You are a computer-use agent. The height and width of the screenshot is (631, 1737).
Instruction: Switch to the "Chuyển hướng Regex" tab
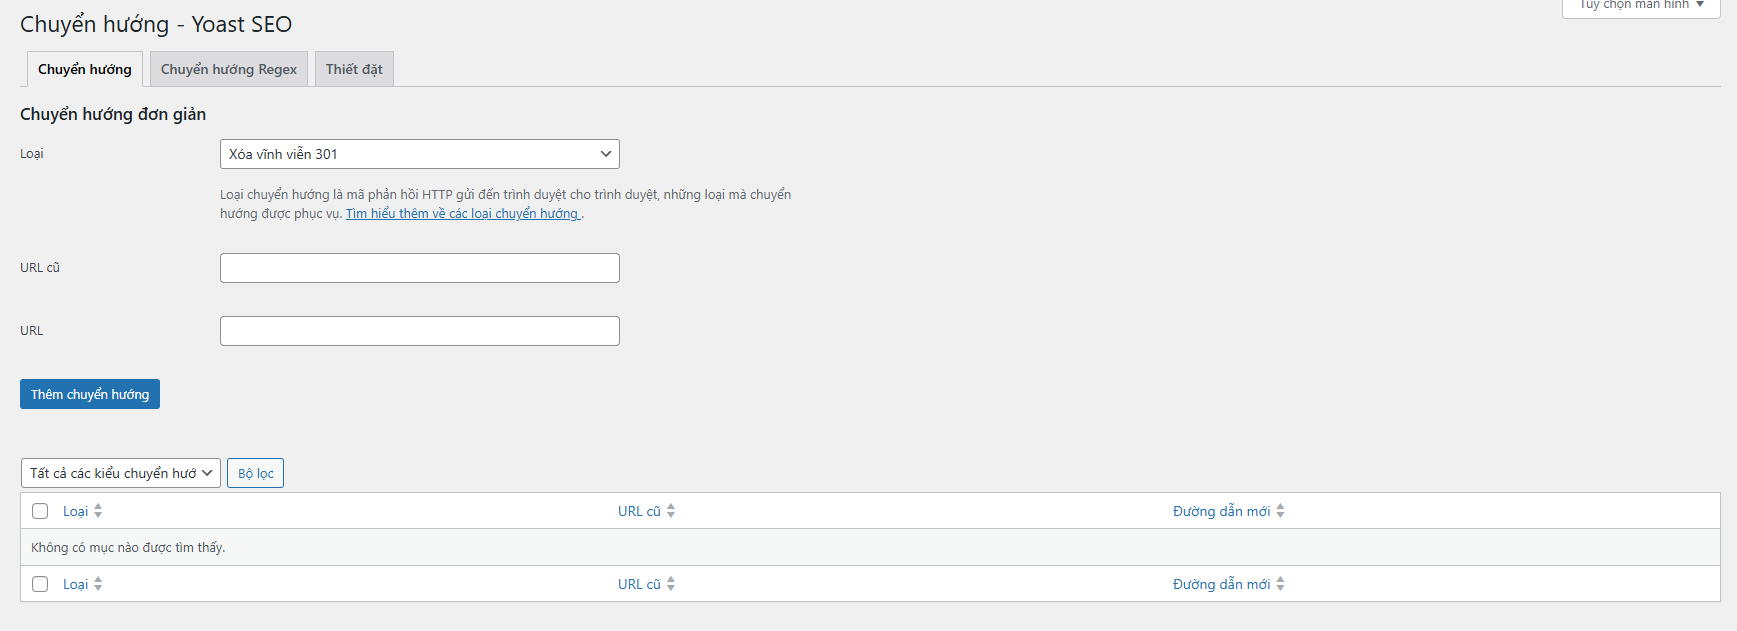point(228,68)
